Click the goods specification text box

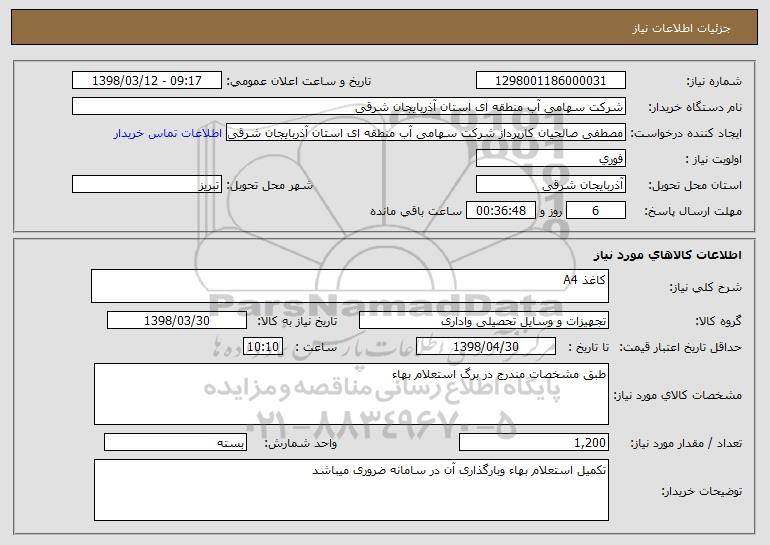coord(351,394)
